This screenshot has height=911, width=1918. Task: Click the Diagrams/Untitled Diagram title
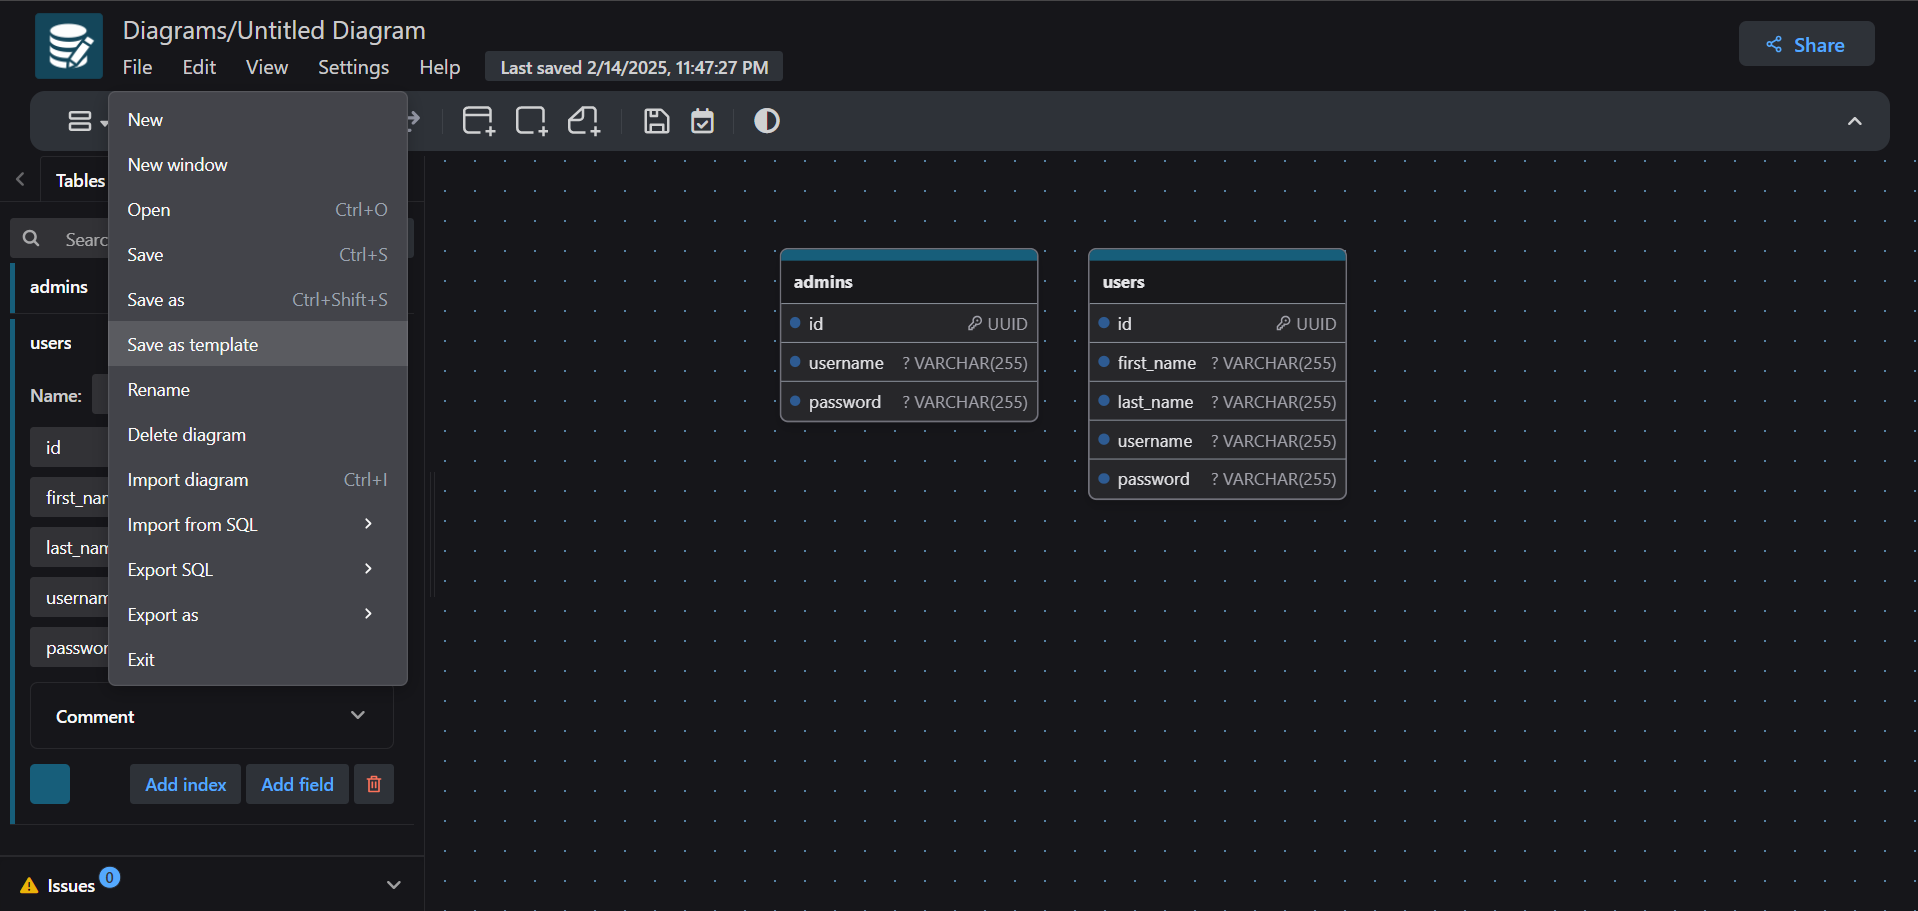pyautogui.click(x=274, y=30)
